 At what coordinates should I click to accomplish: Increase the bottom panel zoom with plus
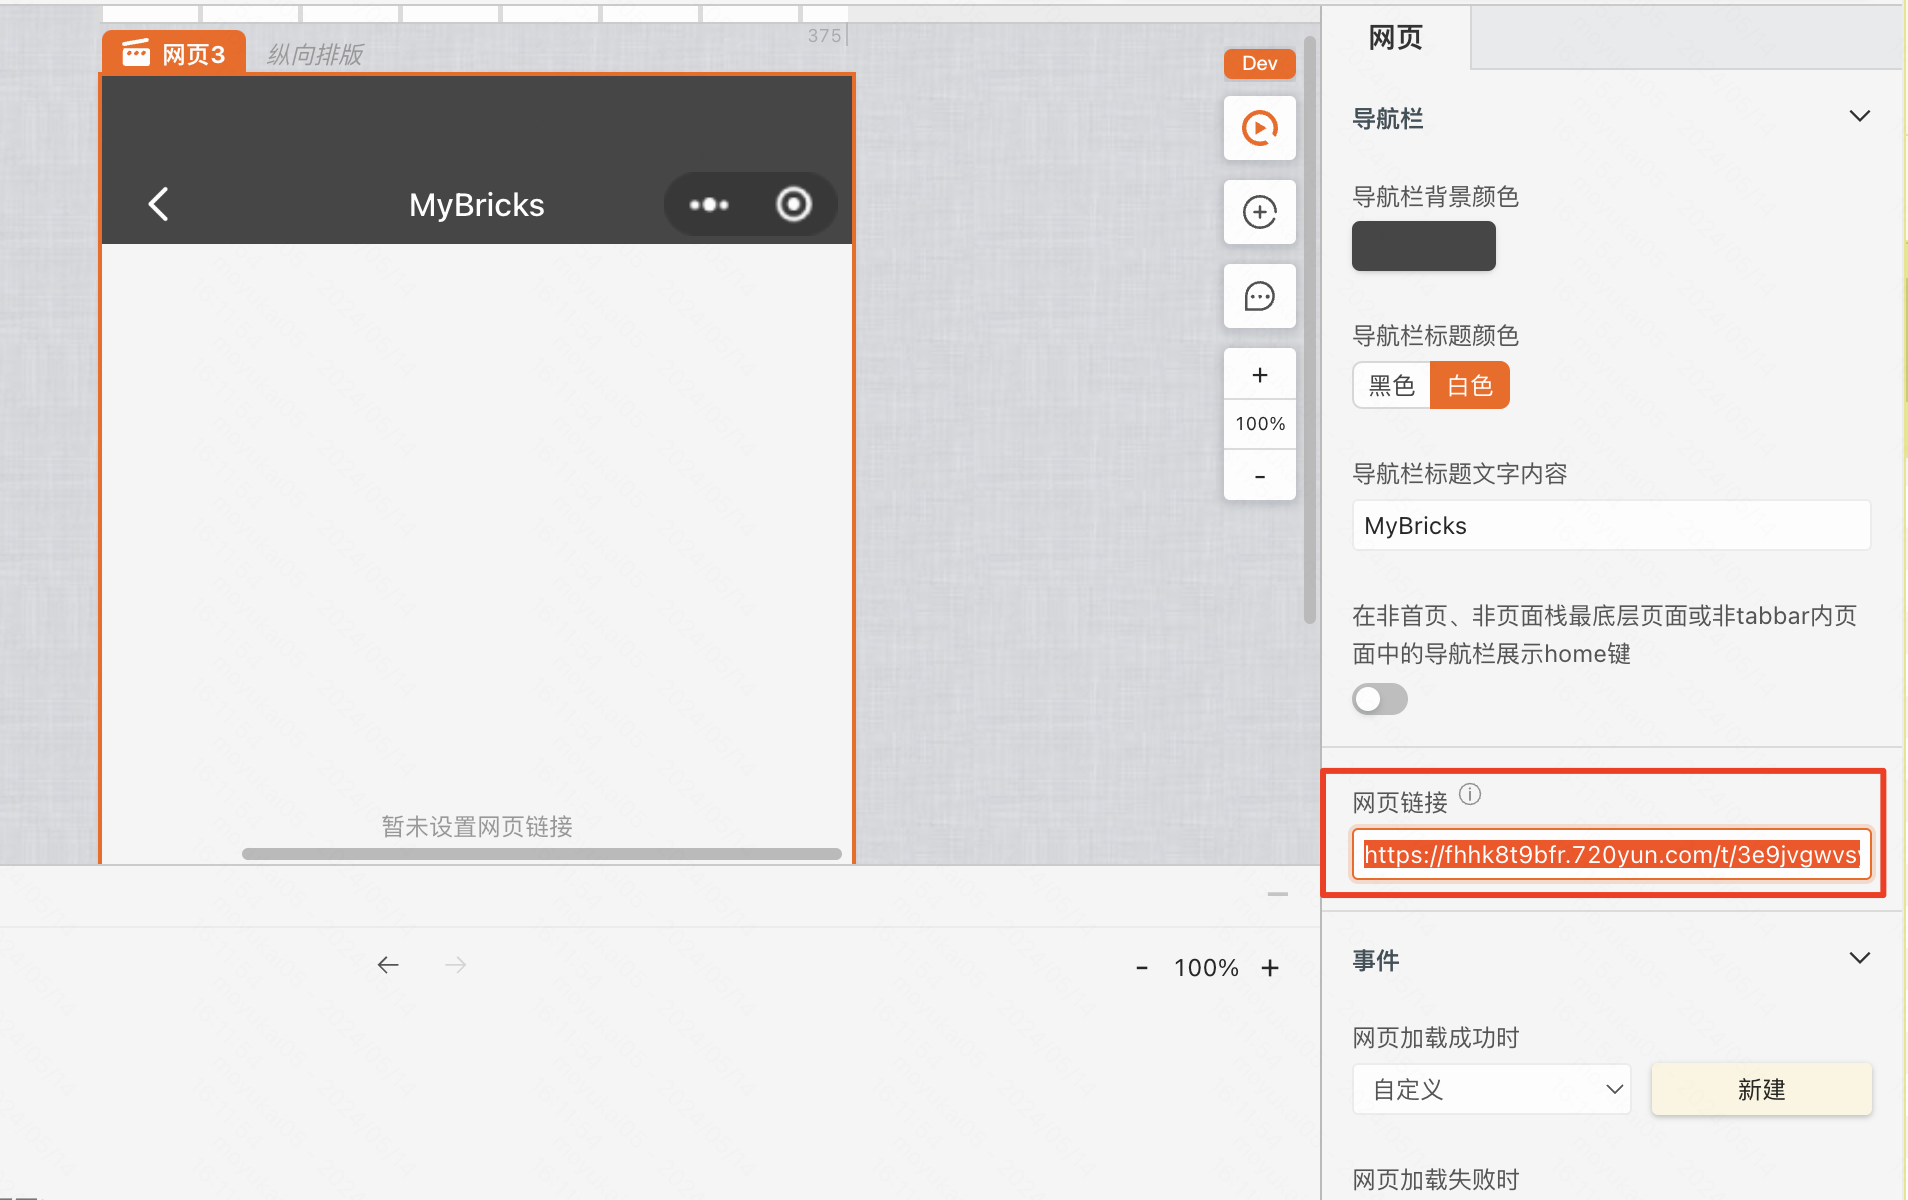click(x=1270, y=968)
